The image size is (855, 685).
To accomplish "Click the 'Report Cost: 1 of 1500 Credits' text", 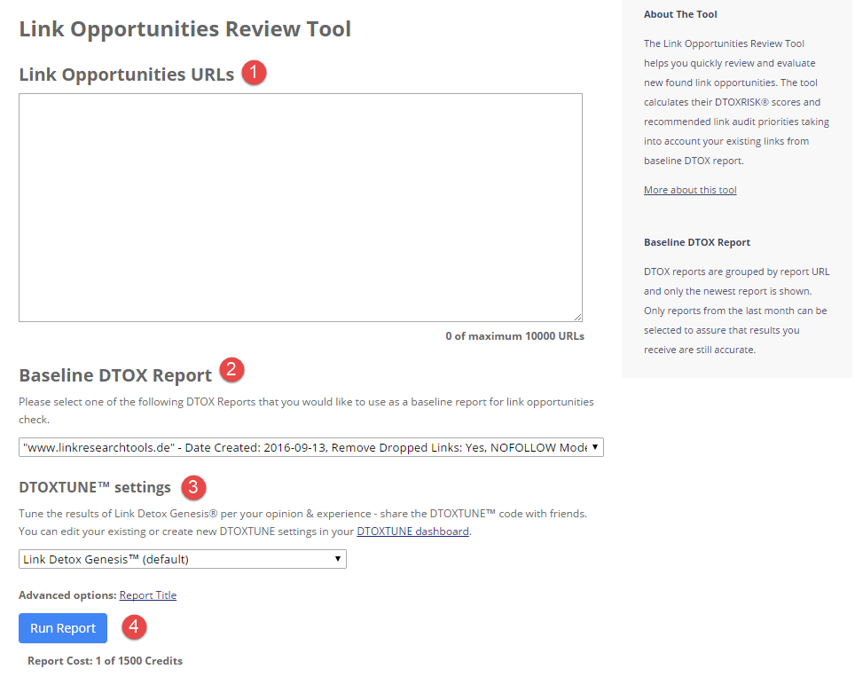I will (105, 660).
